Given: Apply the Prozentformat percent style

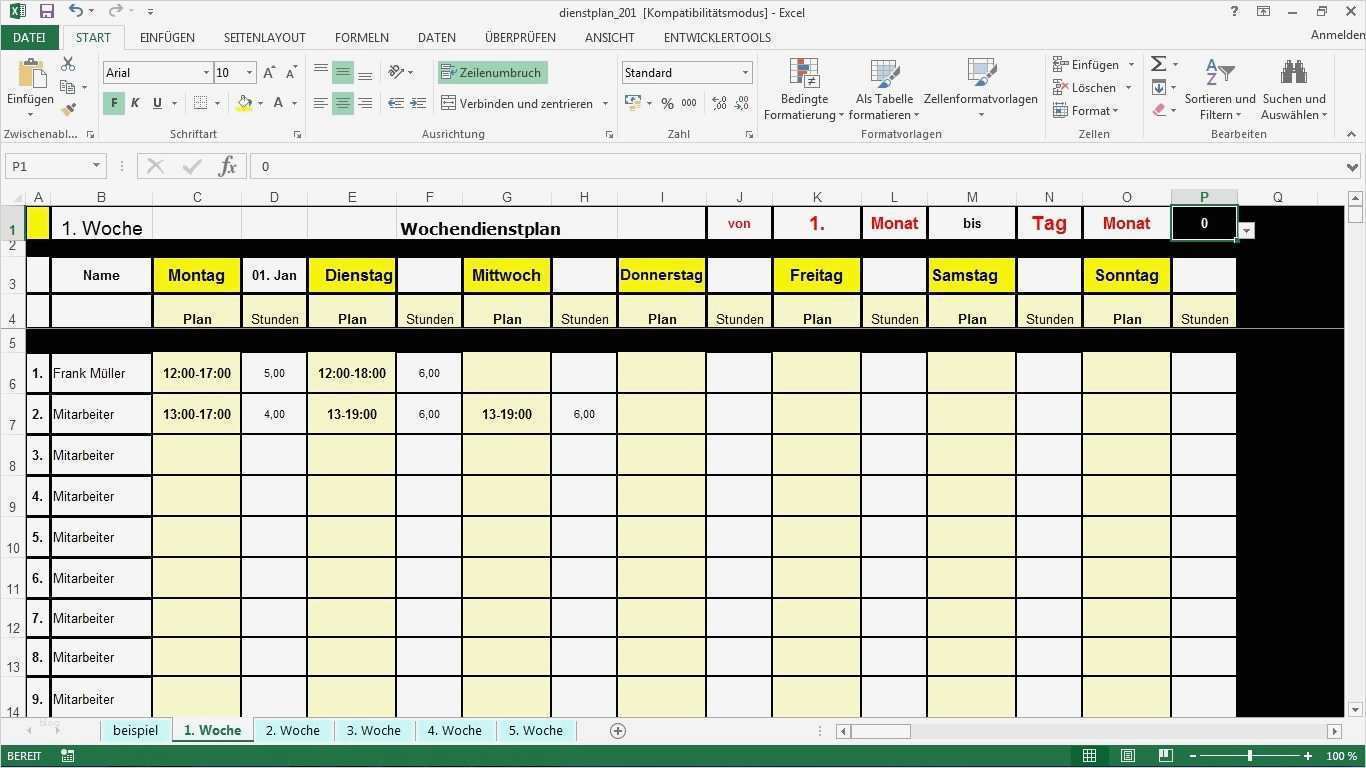Looking at the screenshot, I should tap(667, 103).
